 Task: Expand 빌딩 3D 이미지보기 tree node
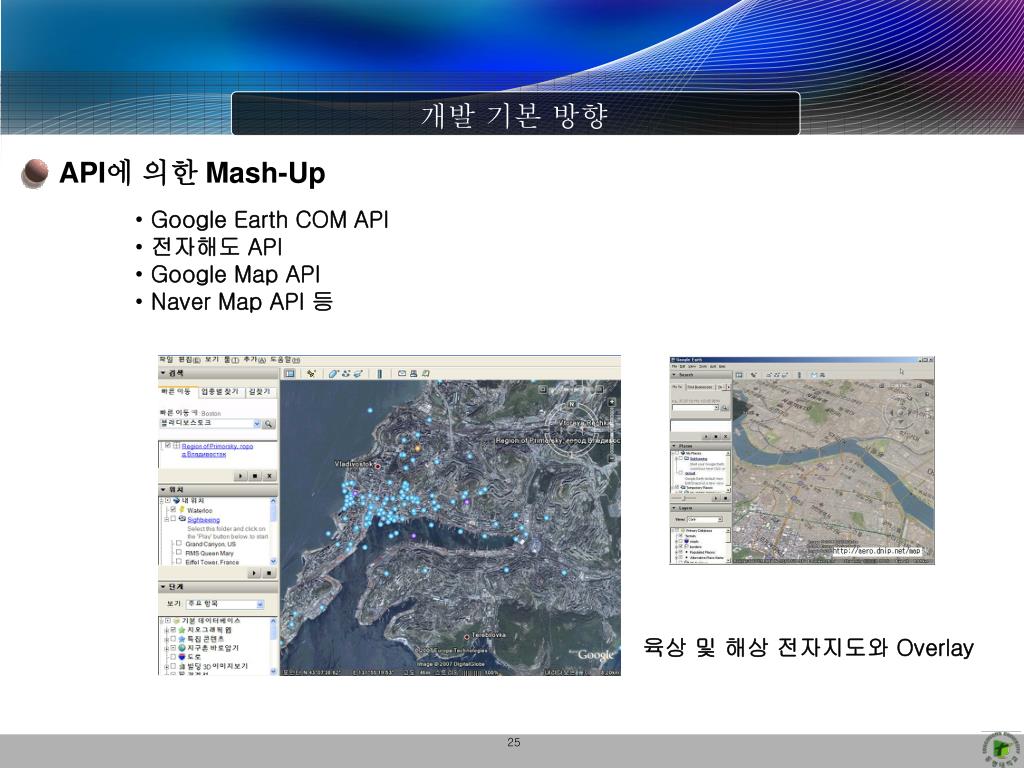(x=167, y=667)
